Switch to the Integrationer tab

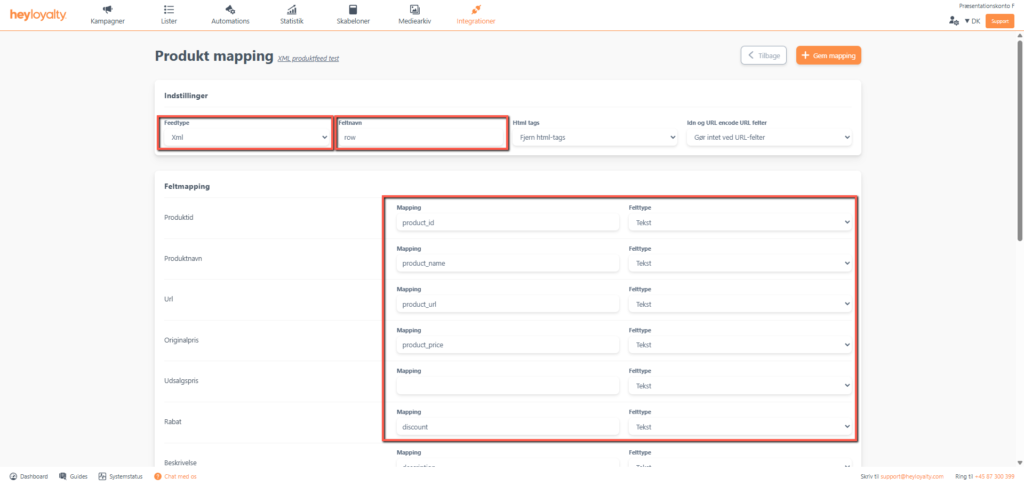(475, 15)
